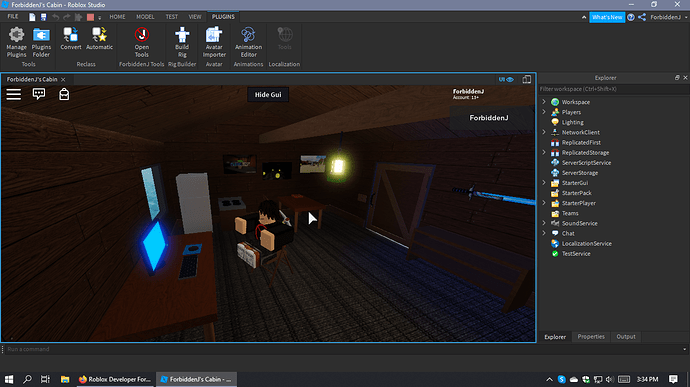Open the Plugins Folder
This screenshot has width=690, height=387.
tap(41, 42)
